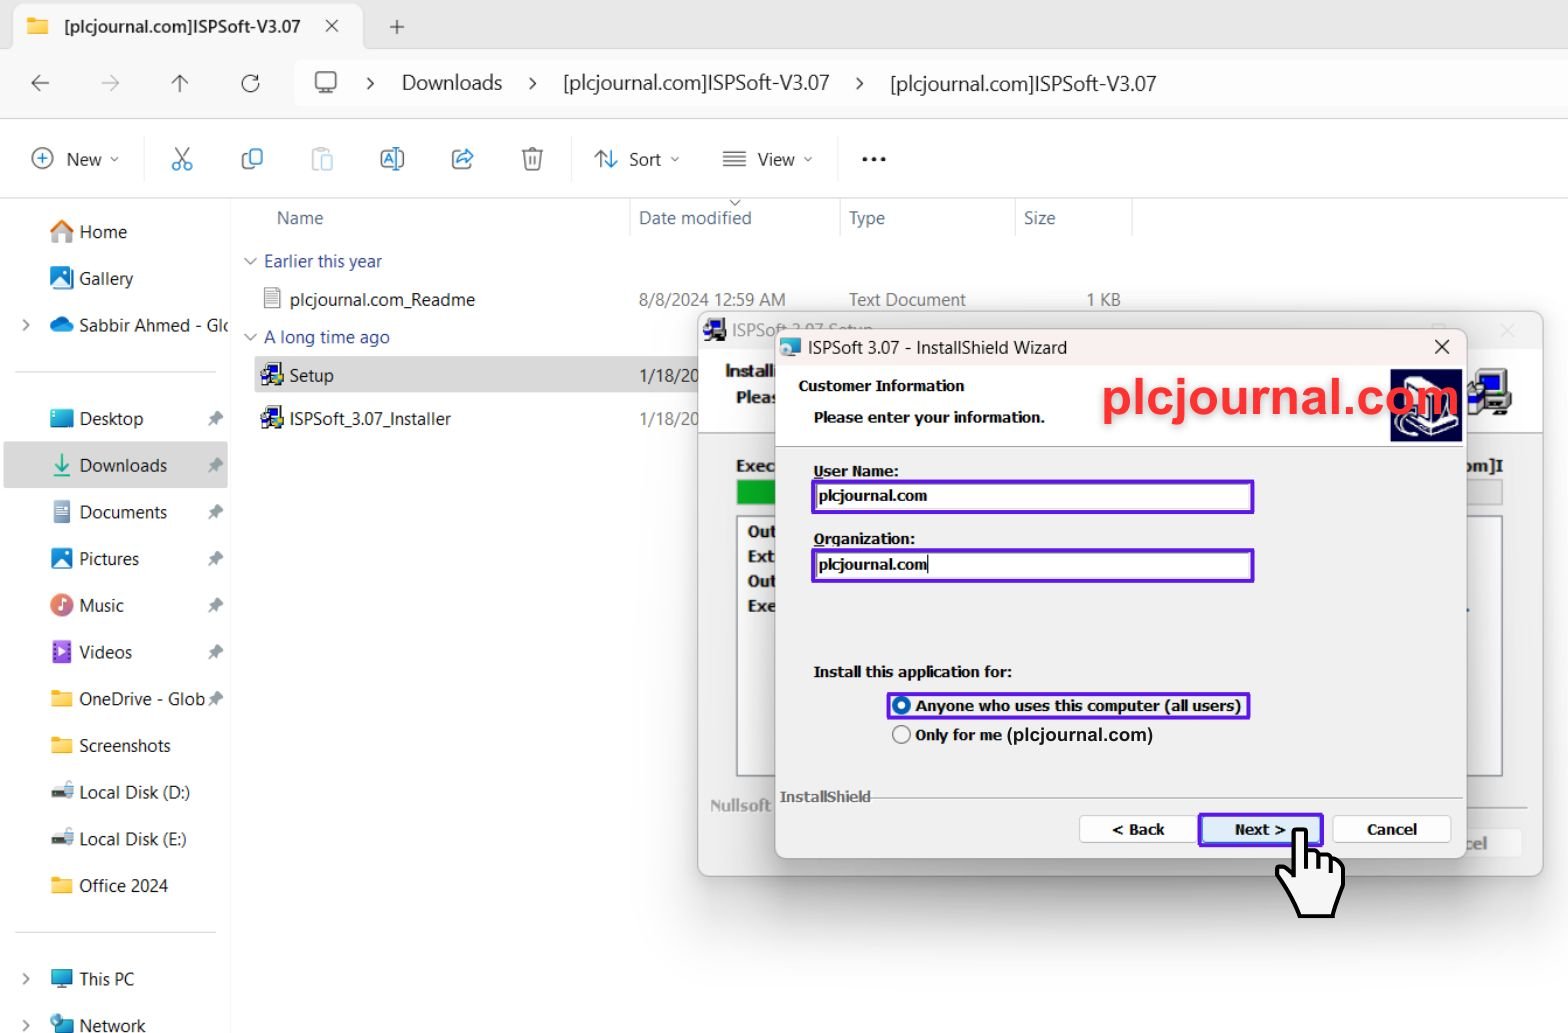Open the View dropdown menu
Image resolution: width=1568 pixels, height=1033 pixels.
coord(767,159)
